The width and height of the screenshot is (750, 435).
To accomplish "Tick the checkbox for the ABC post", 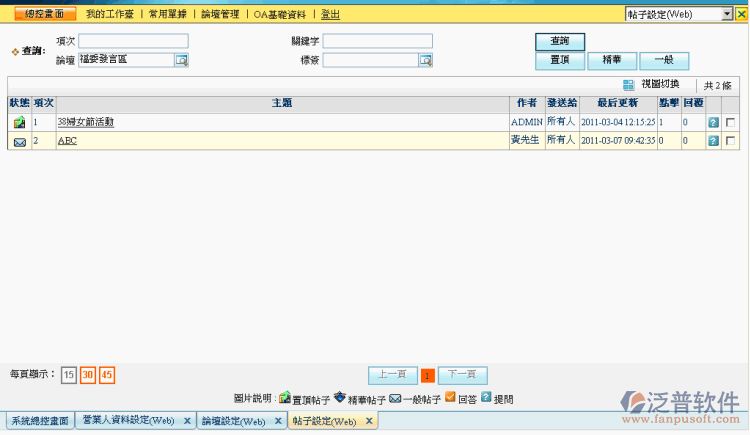I will tap(731, 141).
